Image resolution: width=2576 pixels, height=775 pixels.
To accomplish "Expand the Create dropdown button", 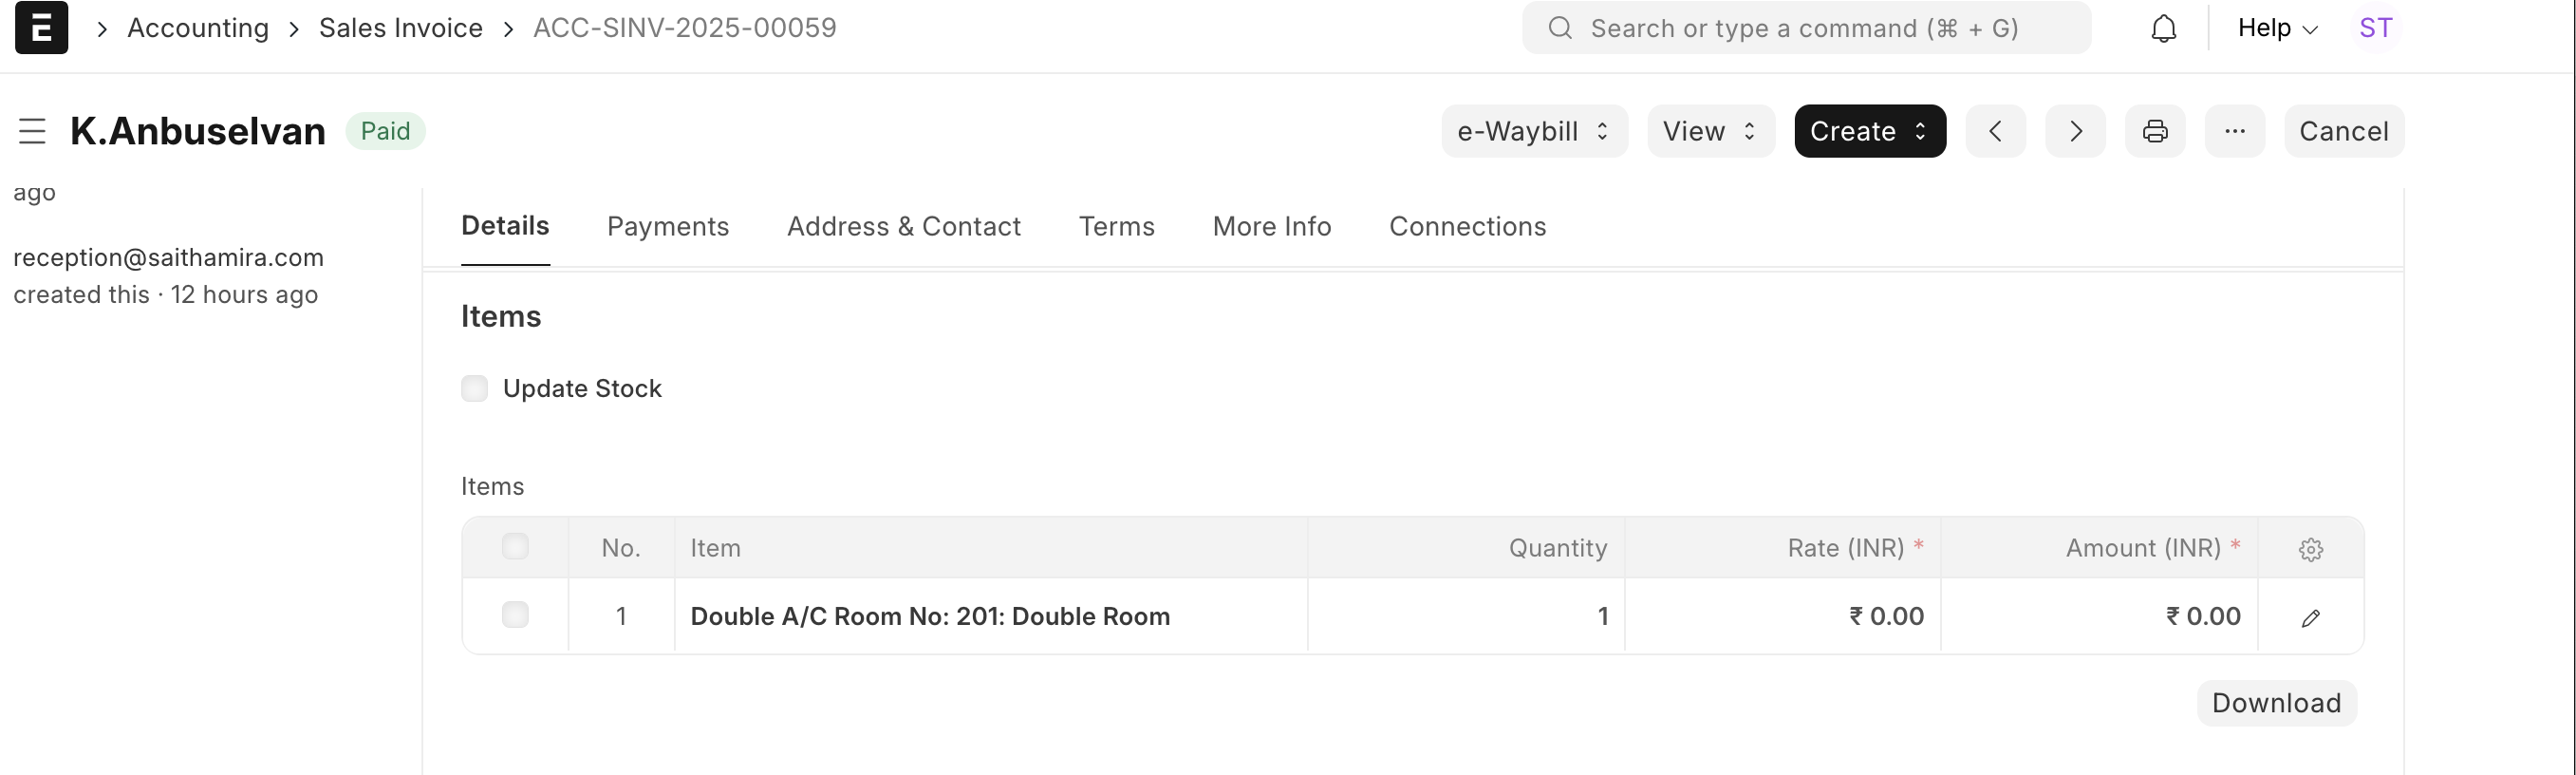I will (x=1870, y=131).
